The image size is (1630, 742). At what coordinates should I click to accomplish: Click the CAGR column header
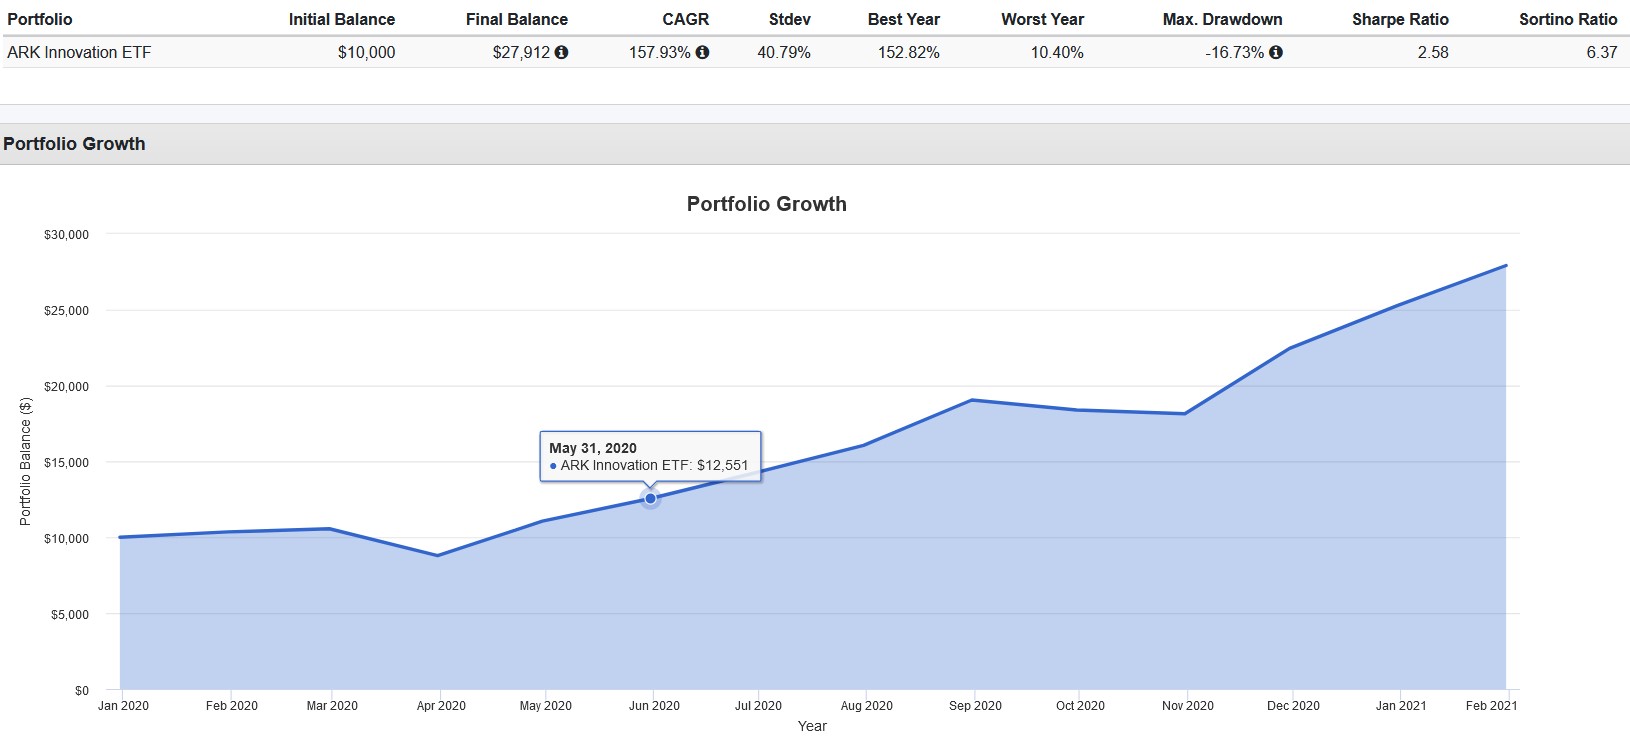click(685, 19)
